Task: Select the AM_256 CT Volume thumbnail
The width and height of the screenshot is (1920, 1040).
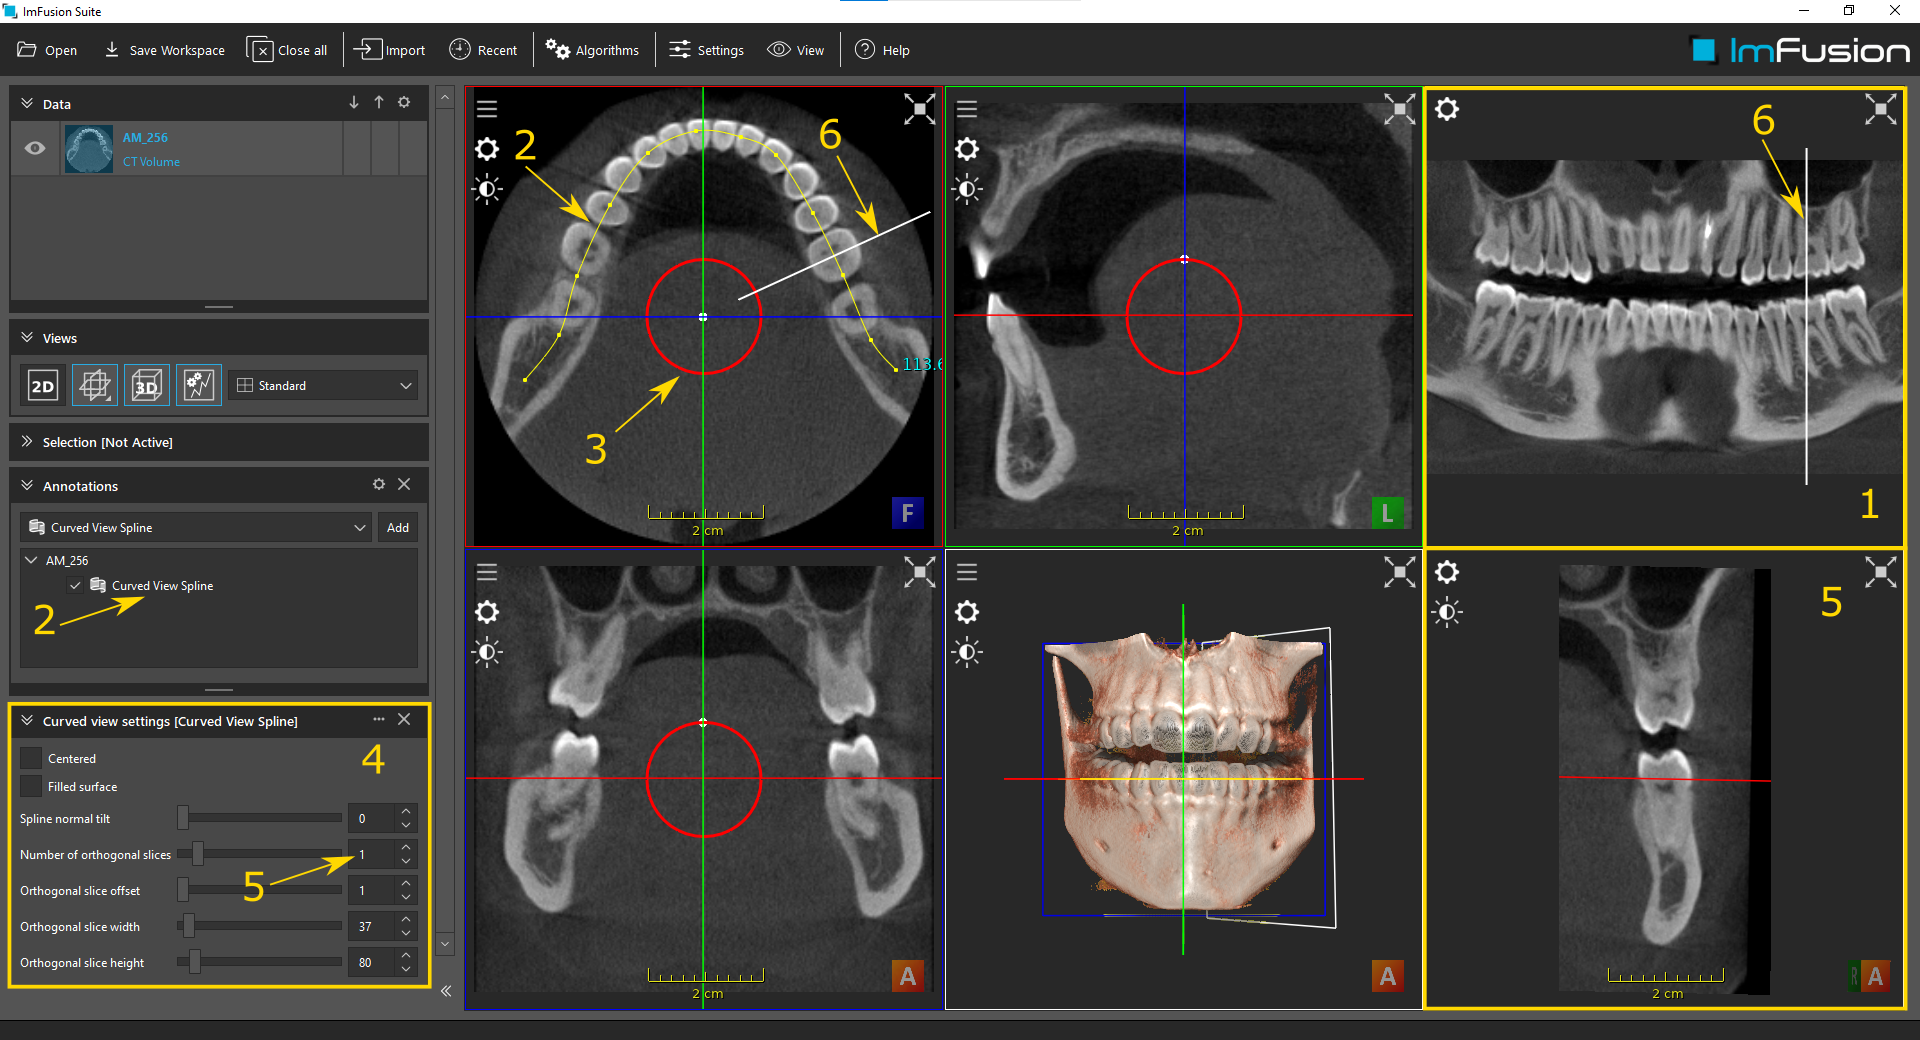Action: click(x=89, y=149)
